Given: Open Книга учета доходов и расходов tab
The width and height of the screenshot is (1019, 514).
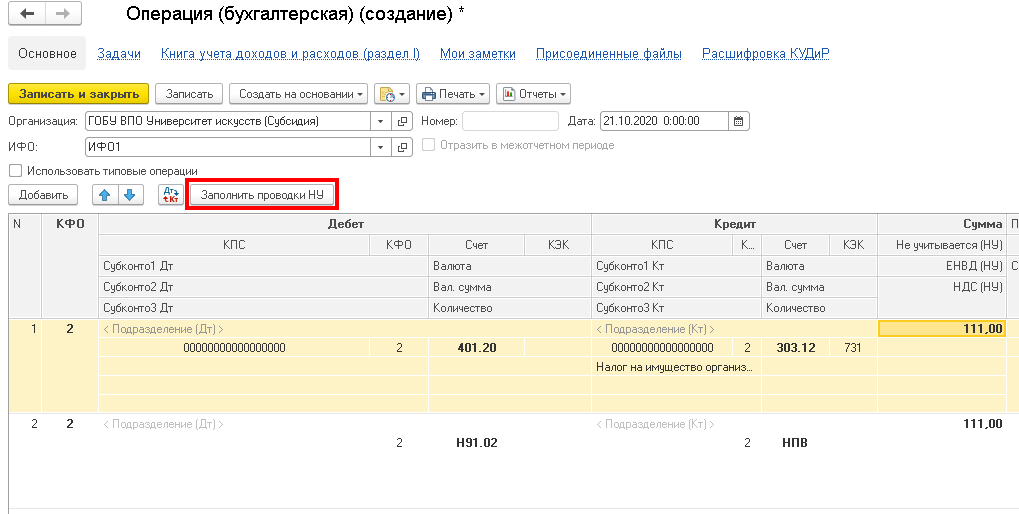Looking at the screenshot, I should (x=290, y=54).
